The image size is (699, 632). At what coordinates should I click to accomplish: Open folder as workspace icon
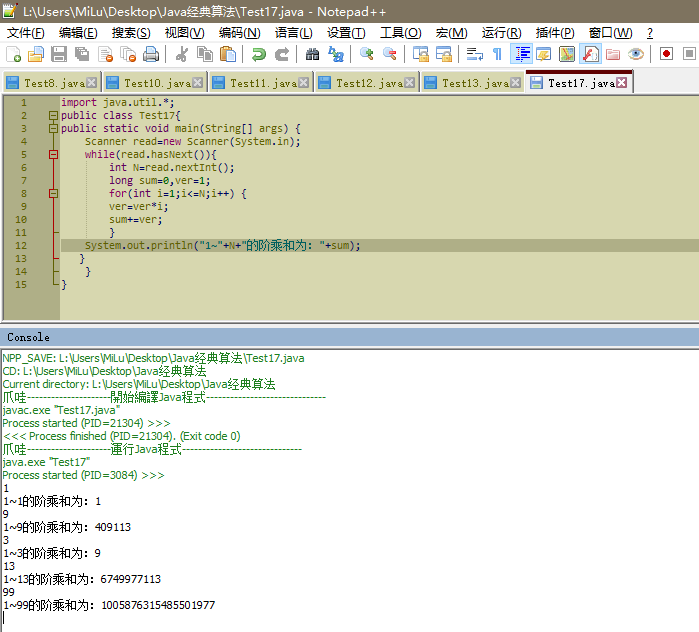tap(613, 54)
